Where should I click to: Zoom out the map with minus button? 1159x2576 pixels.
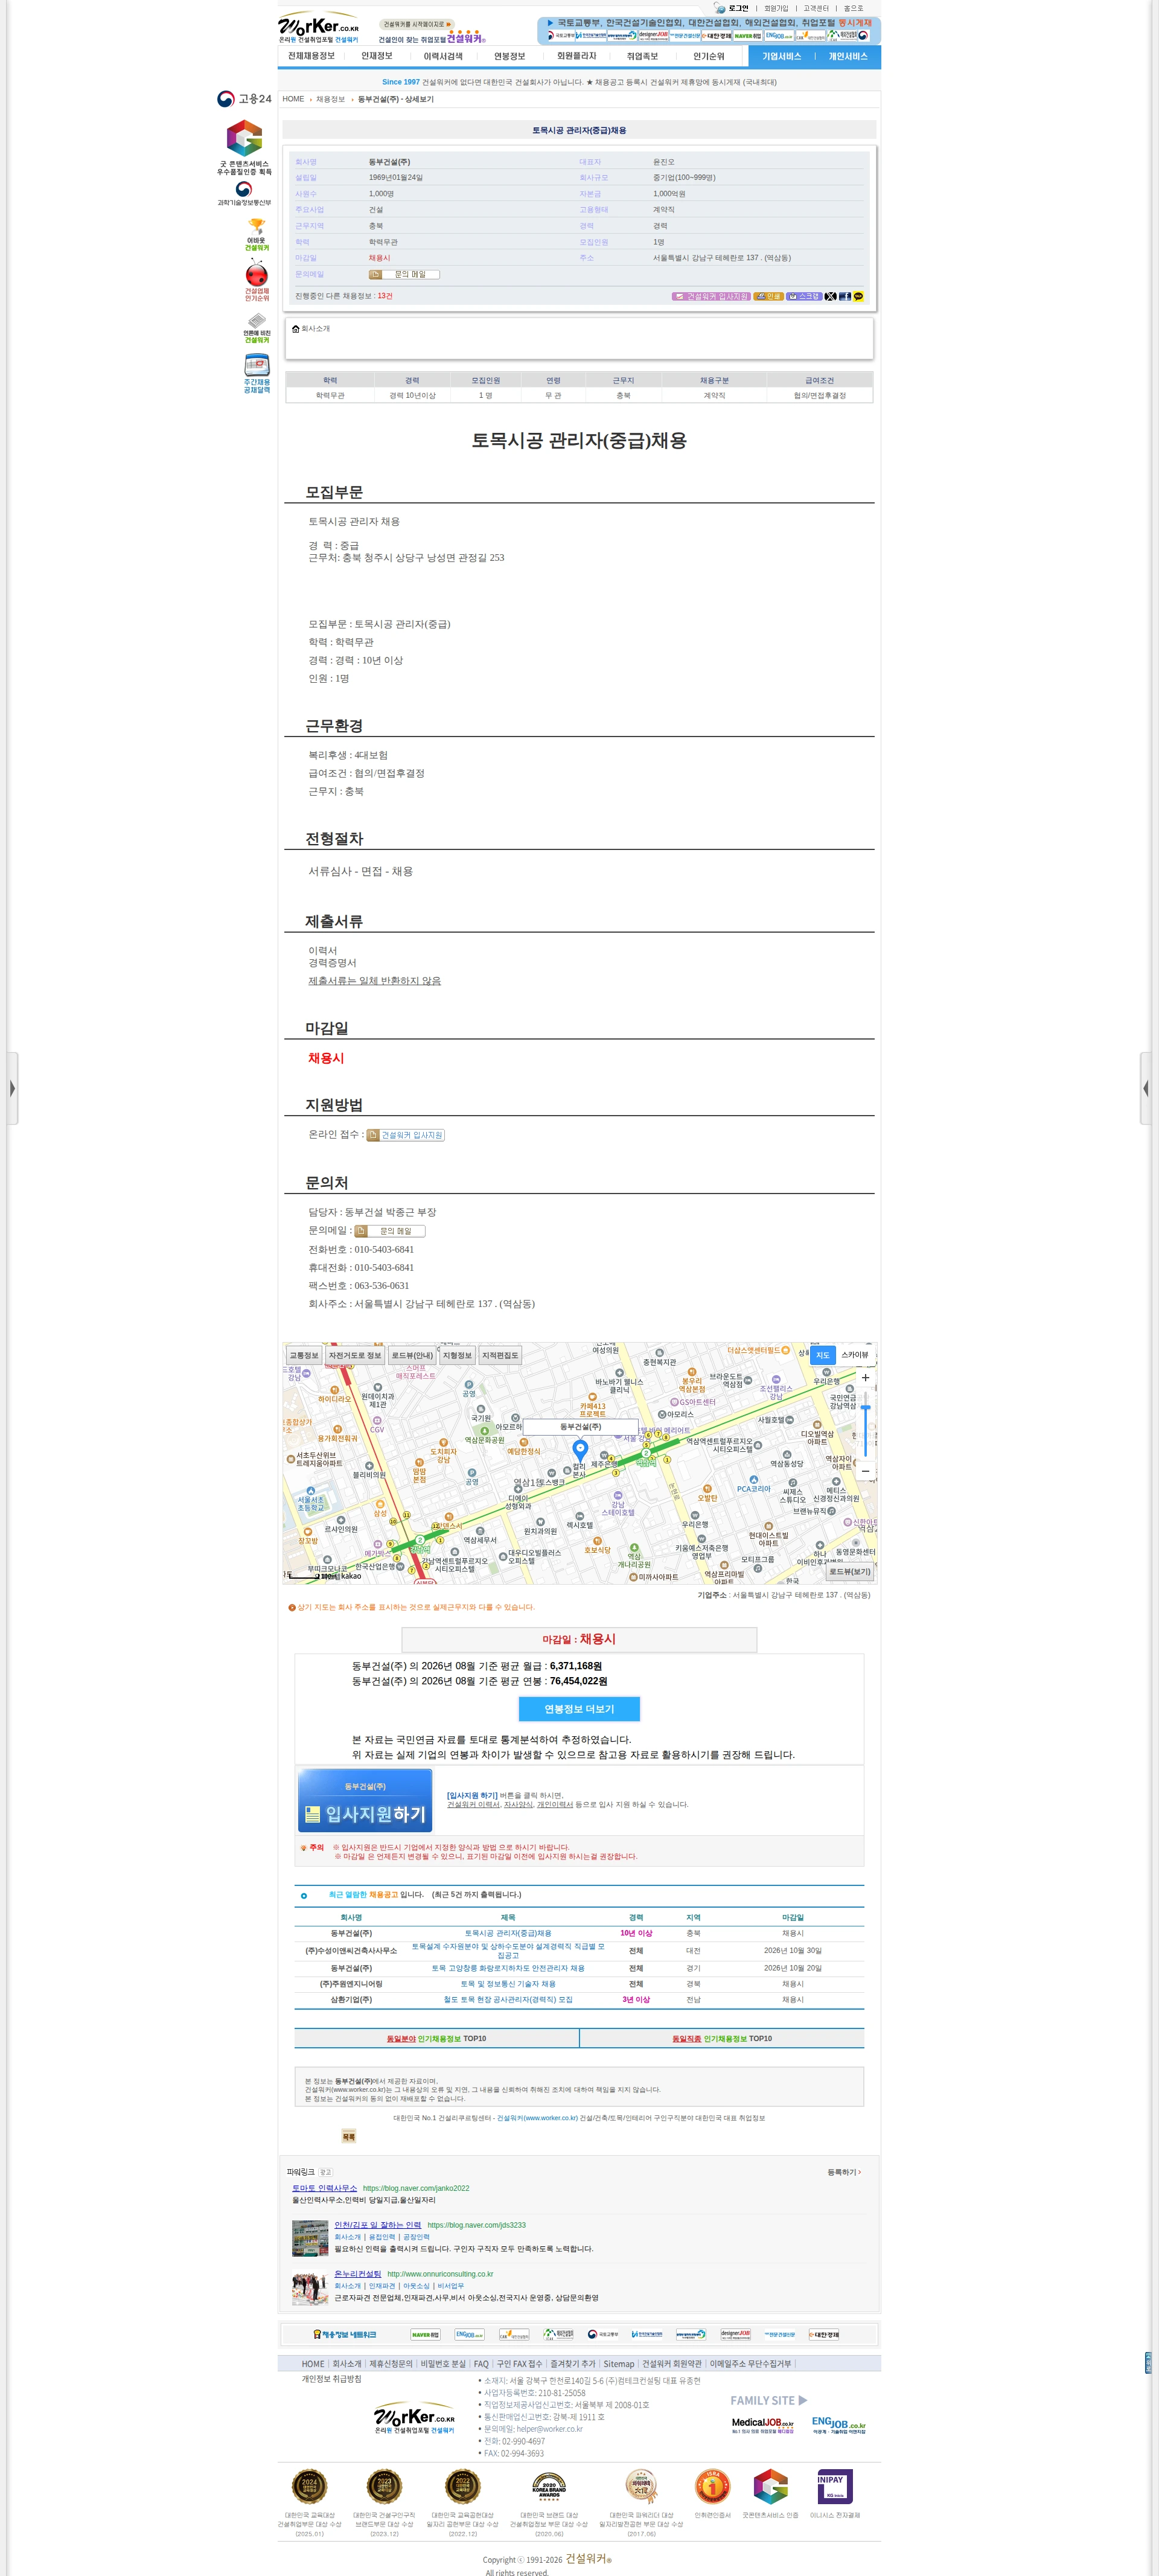[865, 1471]
